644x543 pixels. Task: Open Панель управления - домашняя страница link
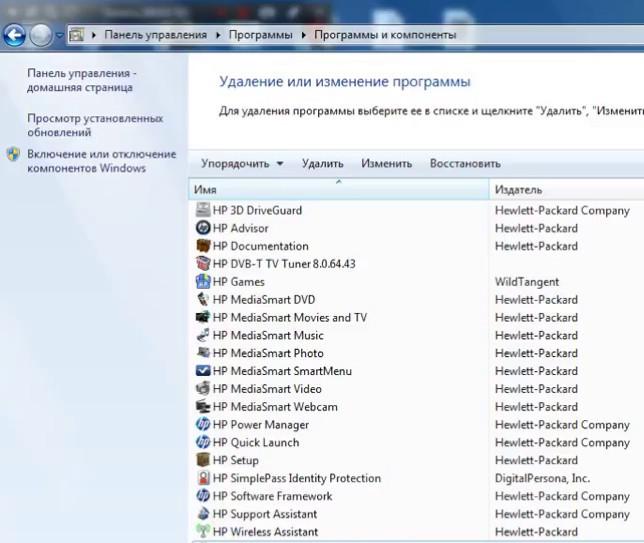(x=81, y=80)
